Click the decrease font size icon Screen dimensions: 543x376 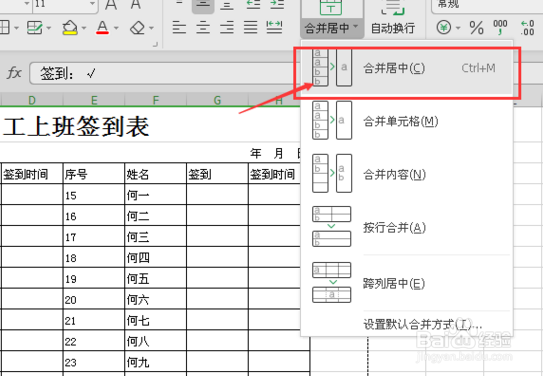pyautogui.click(x=136, y=3)
